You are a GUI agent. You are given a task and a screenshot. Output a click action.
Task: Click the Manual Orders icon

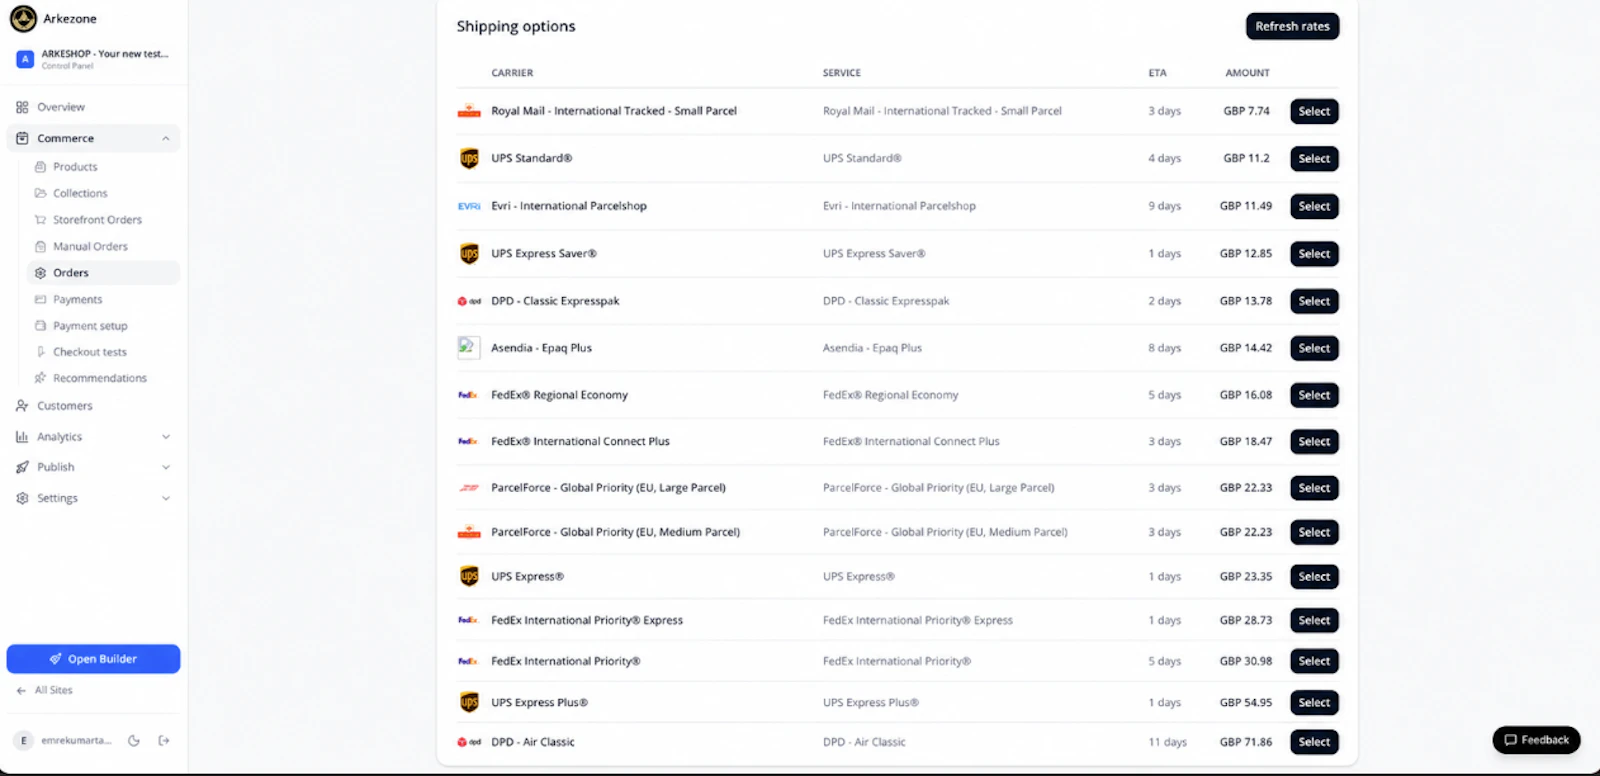tap(41, 246)
